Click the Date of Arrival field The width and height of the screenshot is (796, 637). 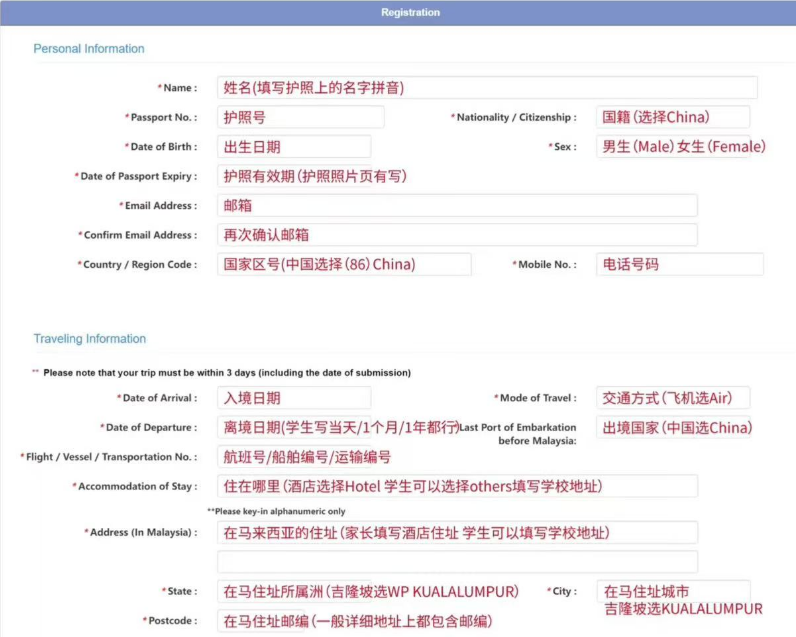click(x=294, y=398)
